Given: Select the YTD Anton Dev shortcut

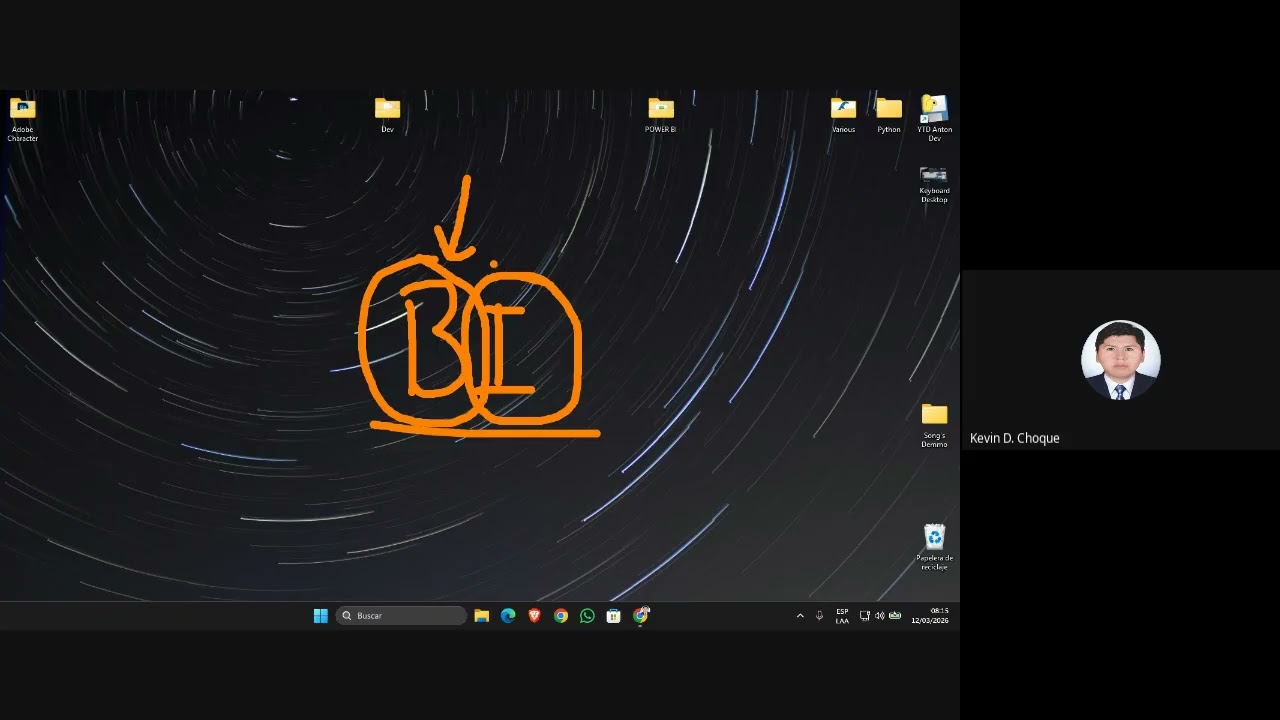Looking at the screenshot, I should [934, 119].
